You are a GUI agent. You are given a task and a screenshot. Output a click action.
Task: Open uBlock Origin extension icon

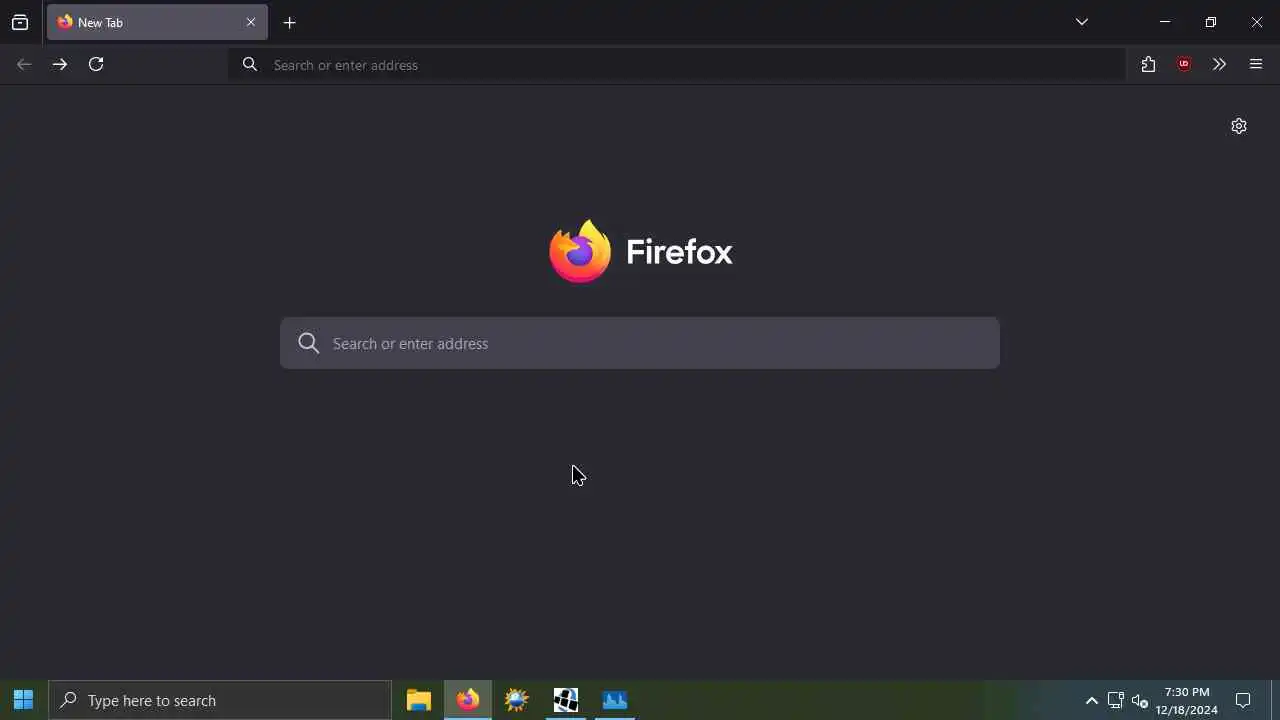click(x=1184, y=64)
